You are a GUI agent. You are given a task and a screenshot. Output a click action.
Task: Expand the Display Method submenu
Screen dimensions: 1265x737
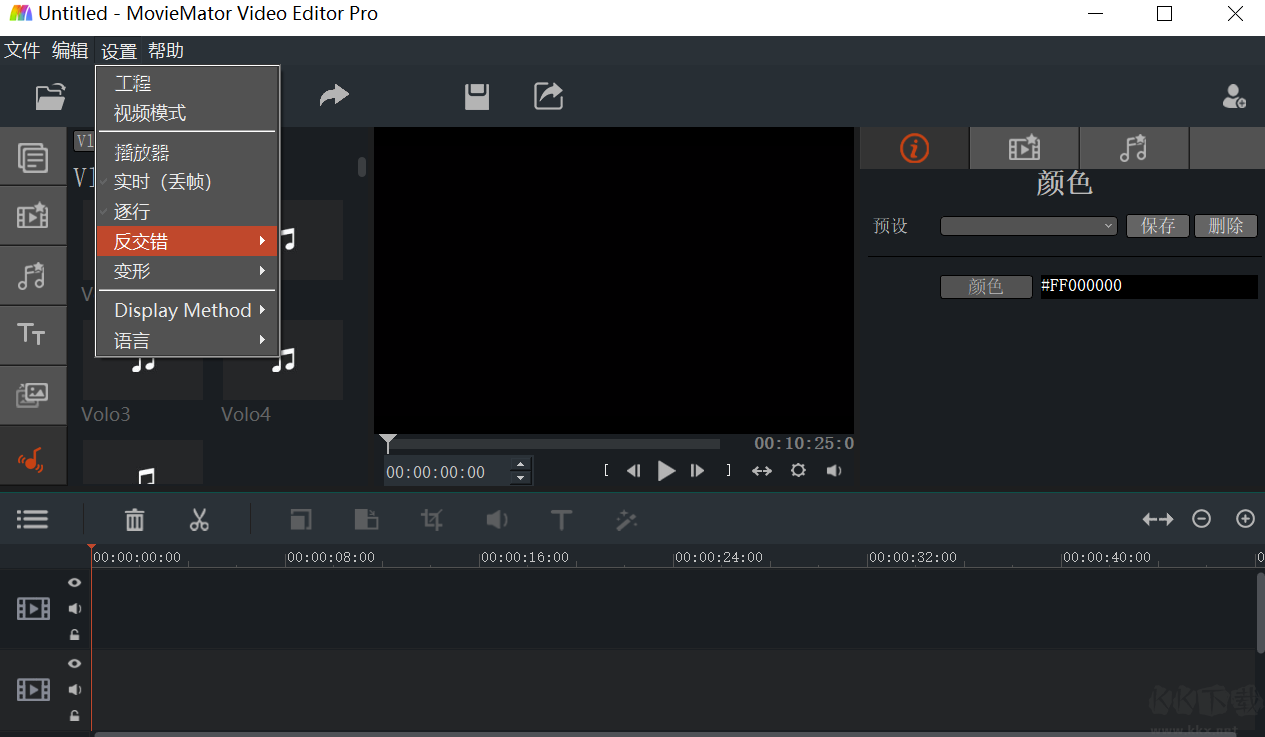click(x=187, y=310)
